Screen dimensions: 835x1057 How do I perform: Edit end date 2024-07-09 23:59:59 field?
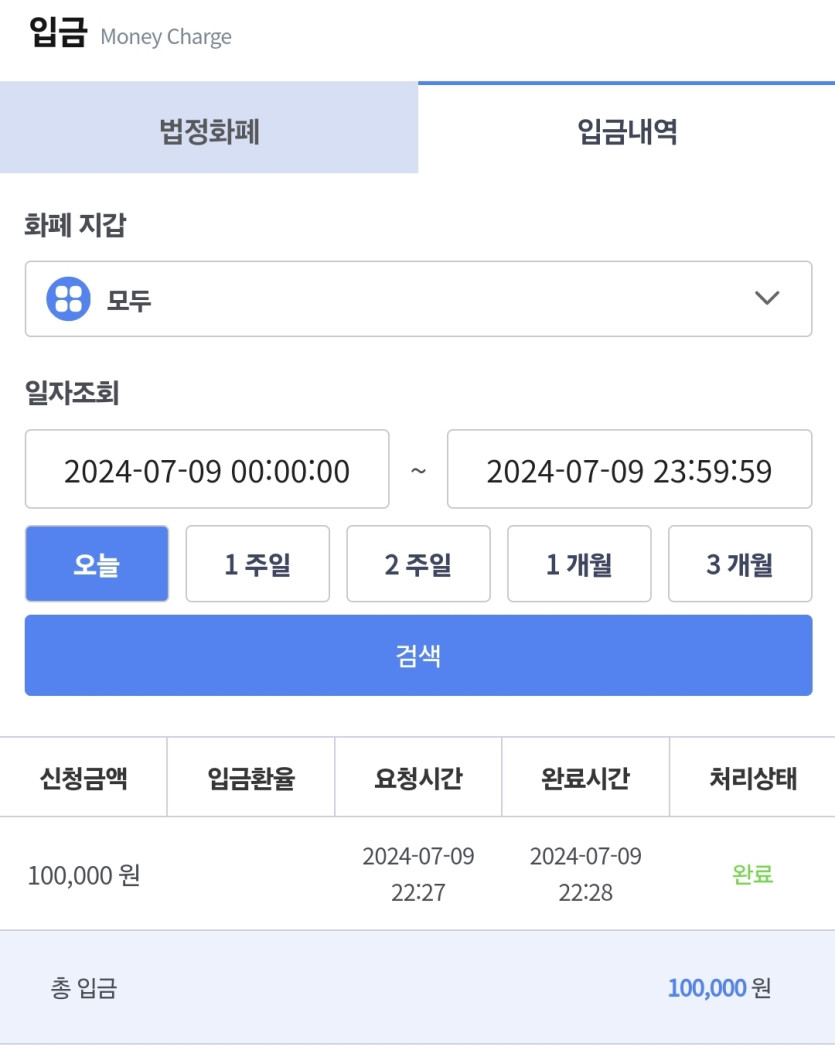pos(629,469)
